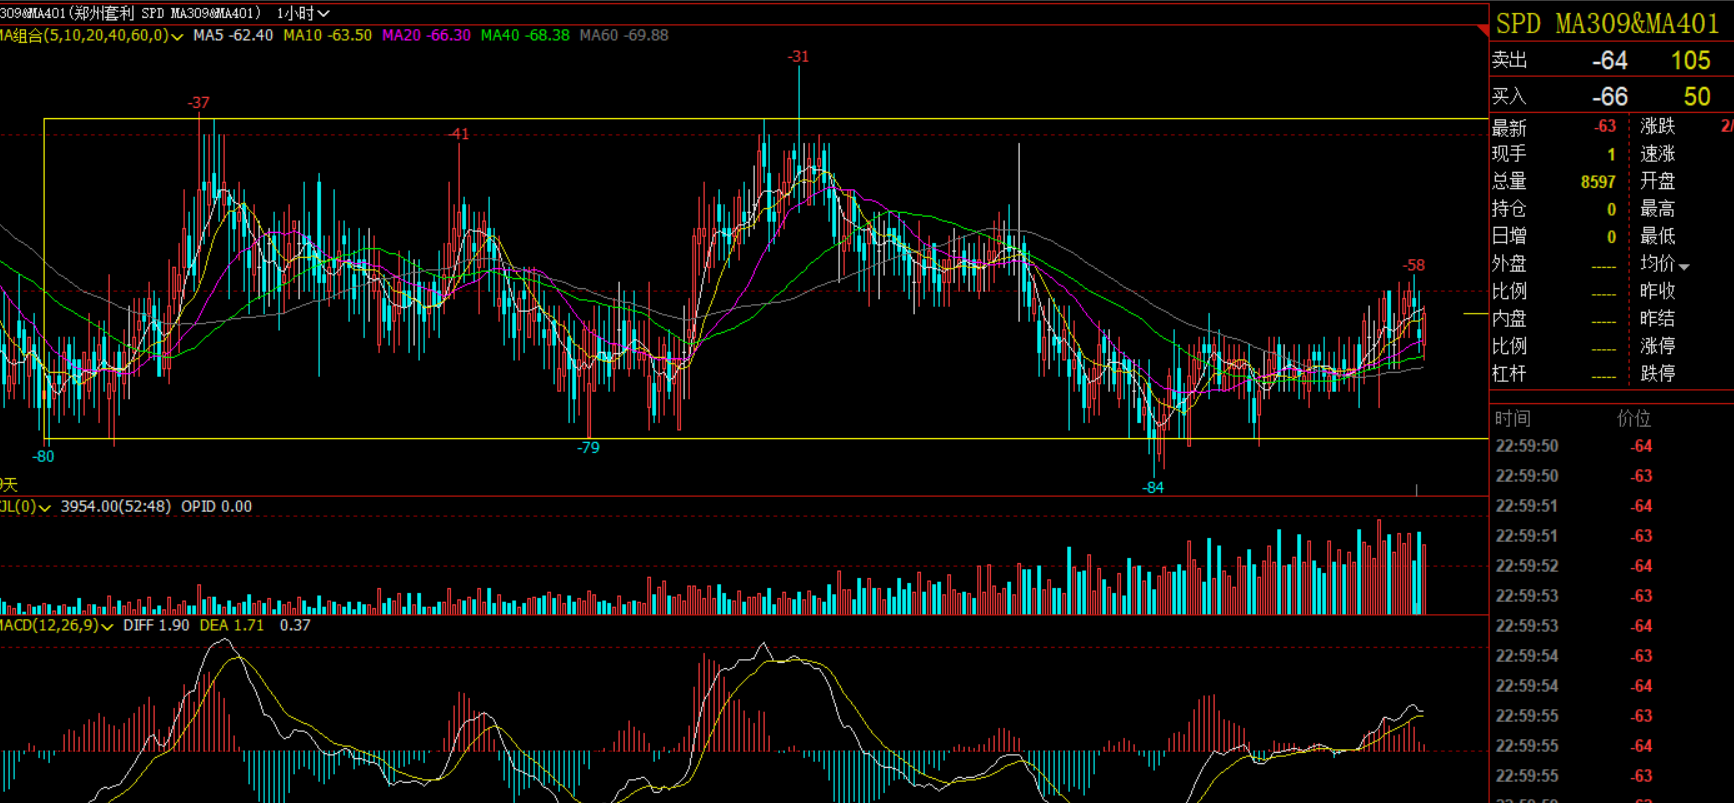Click the red corner triangle beside quote panel
The width and height of the screenshot is (1734, 803).
click(1482, 31)
